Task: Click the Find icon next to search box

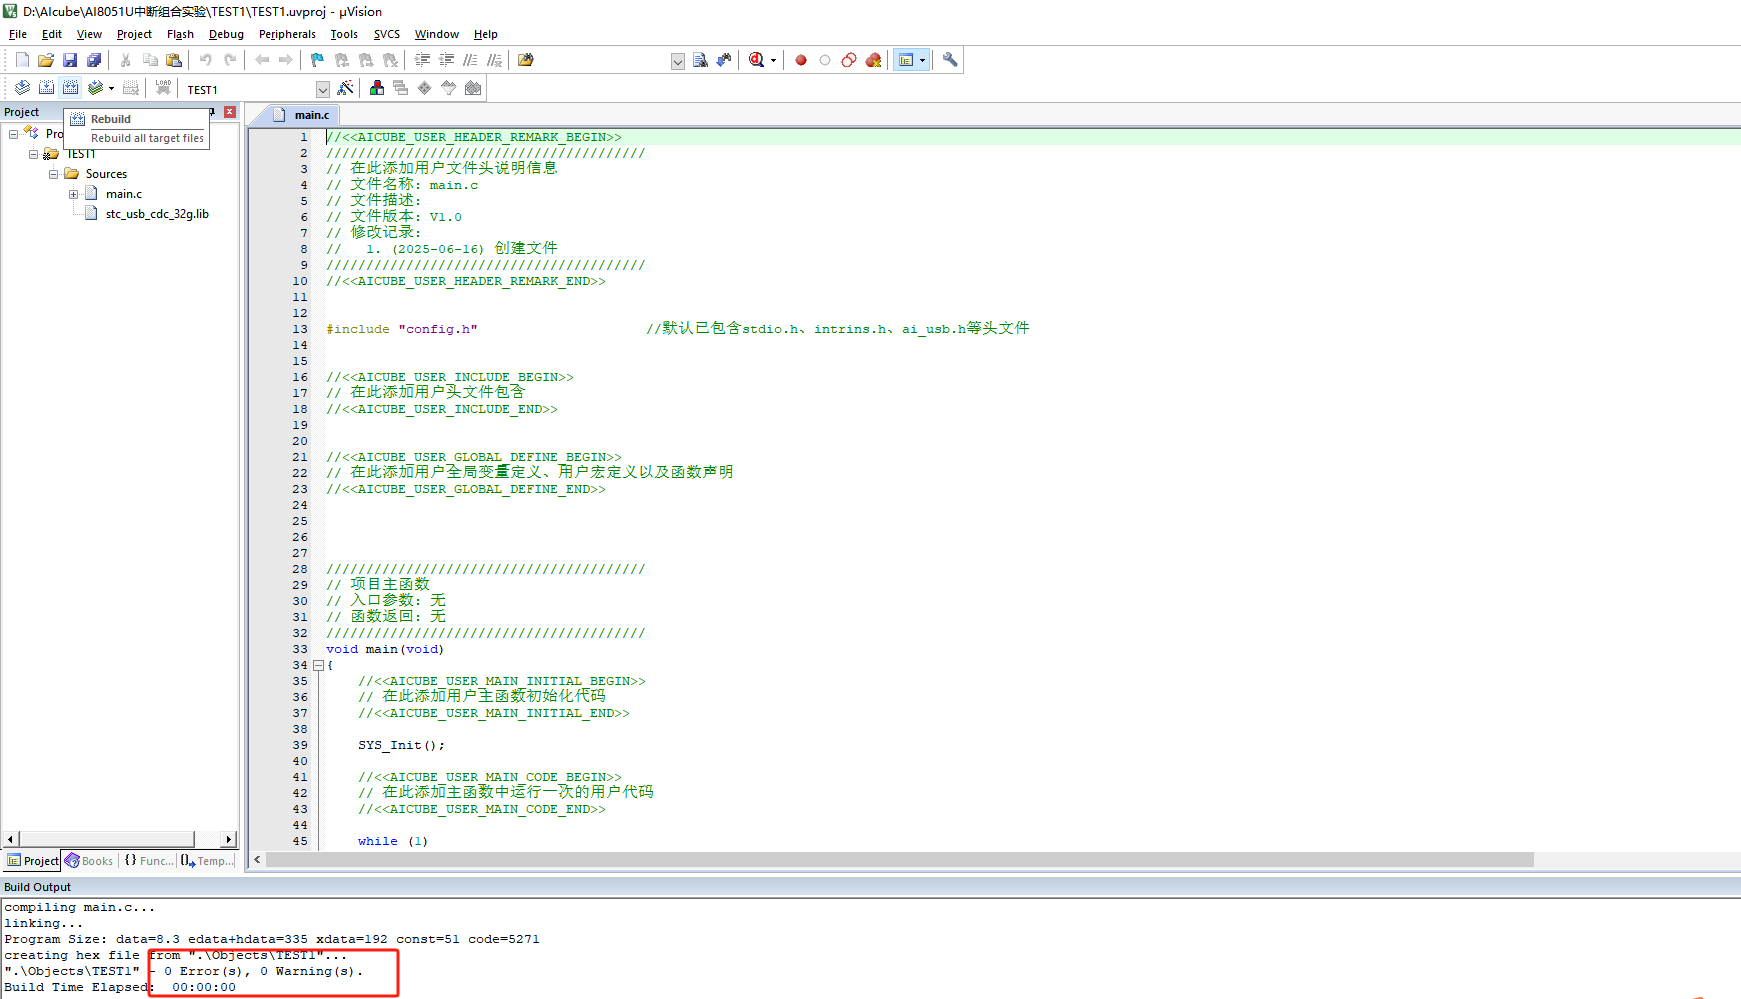Action: pyautogui.click(x=700, y=60)
